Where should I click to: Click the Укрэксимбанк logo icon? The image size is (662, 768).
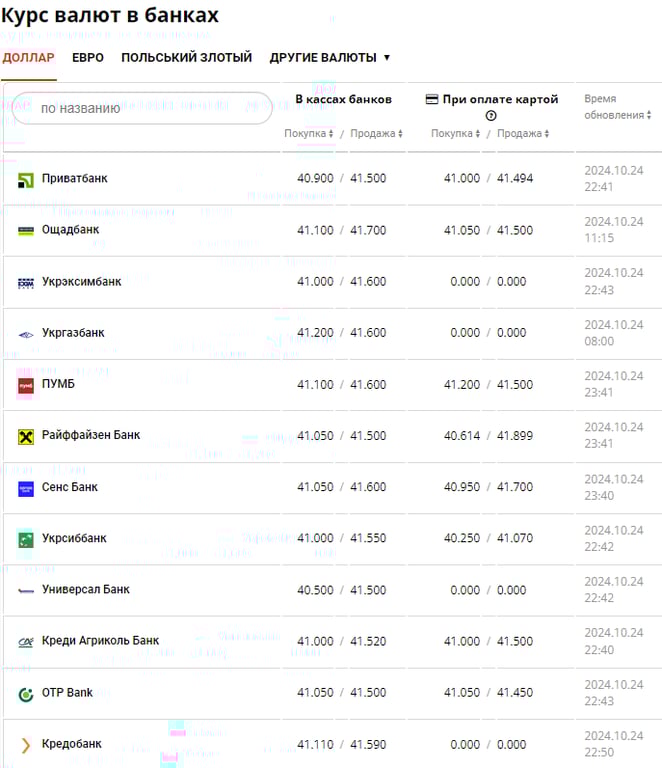pos(26,283)
